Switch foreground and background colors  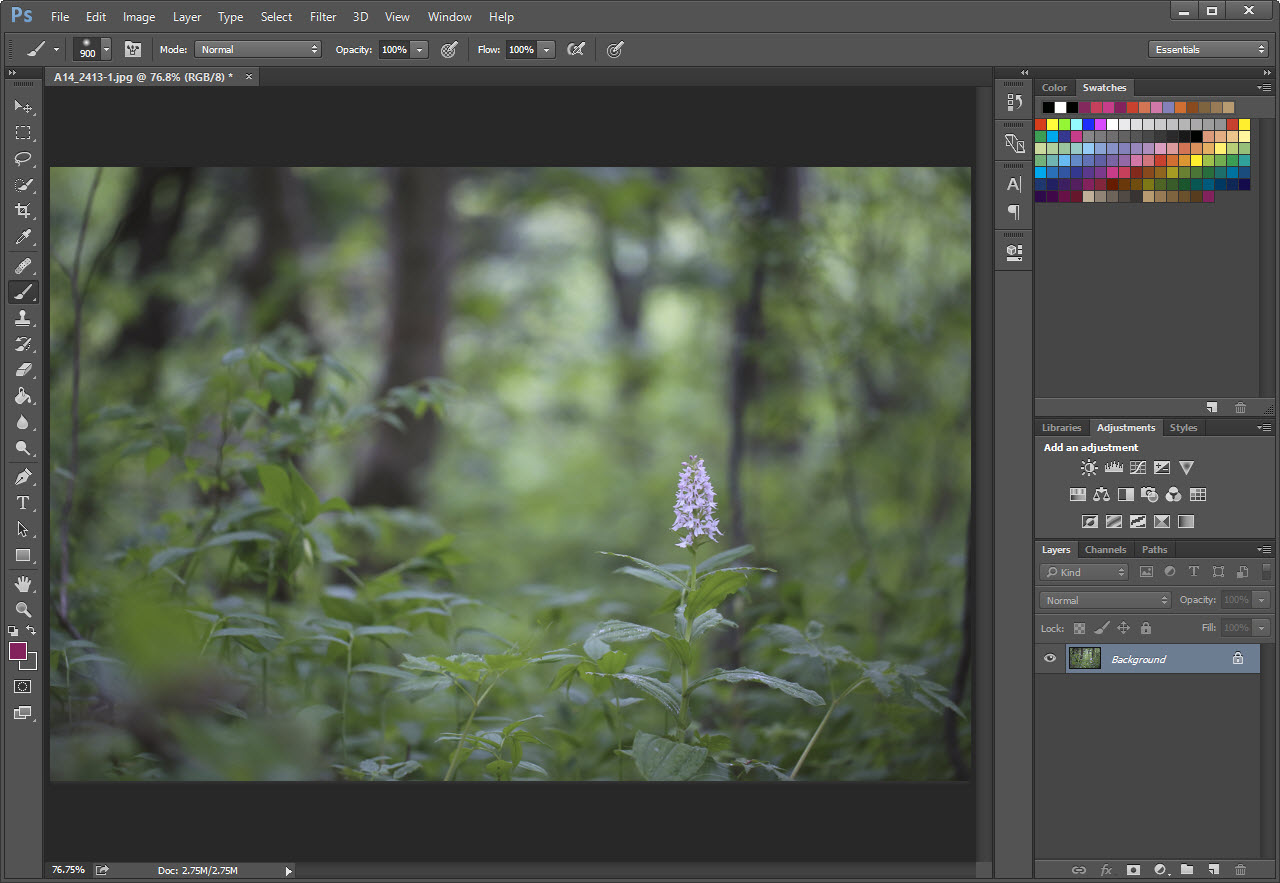coord(31,631)
